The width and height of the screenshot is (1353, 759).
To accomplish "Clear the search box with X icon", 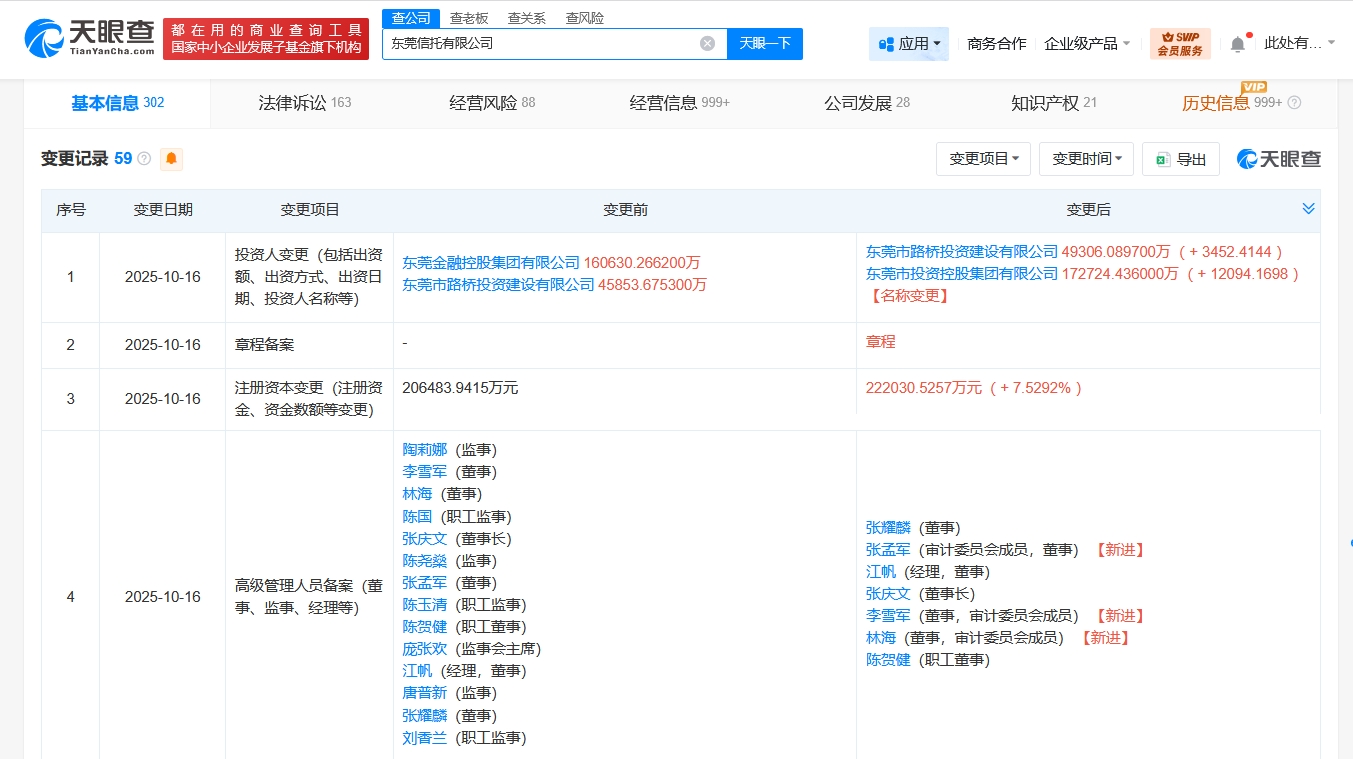I will pos(707,44).
